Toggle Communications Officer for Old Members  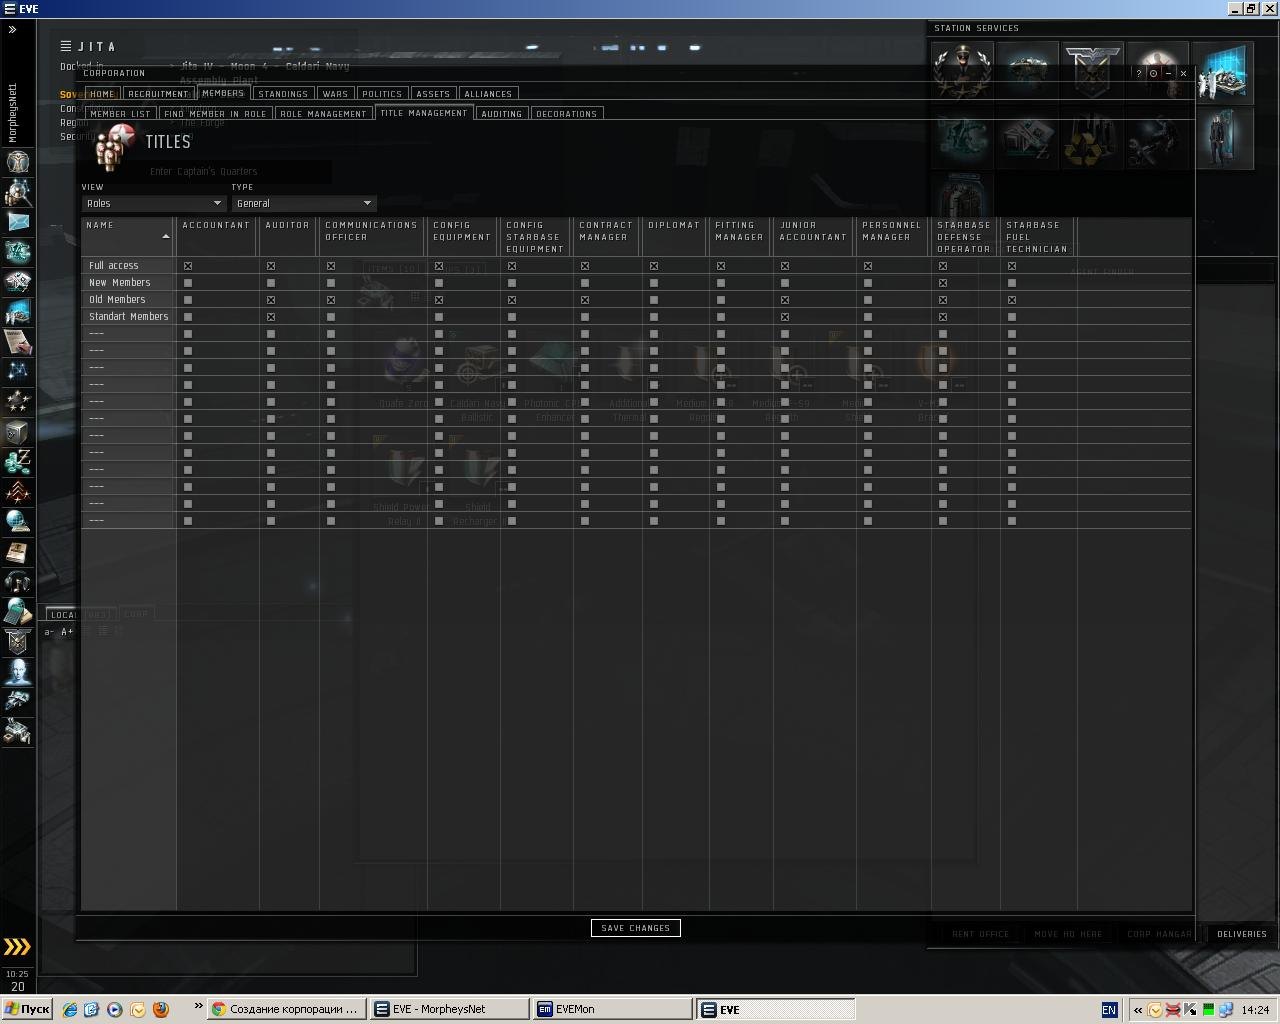(331, 300)
